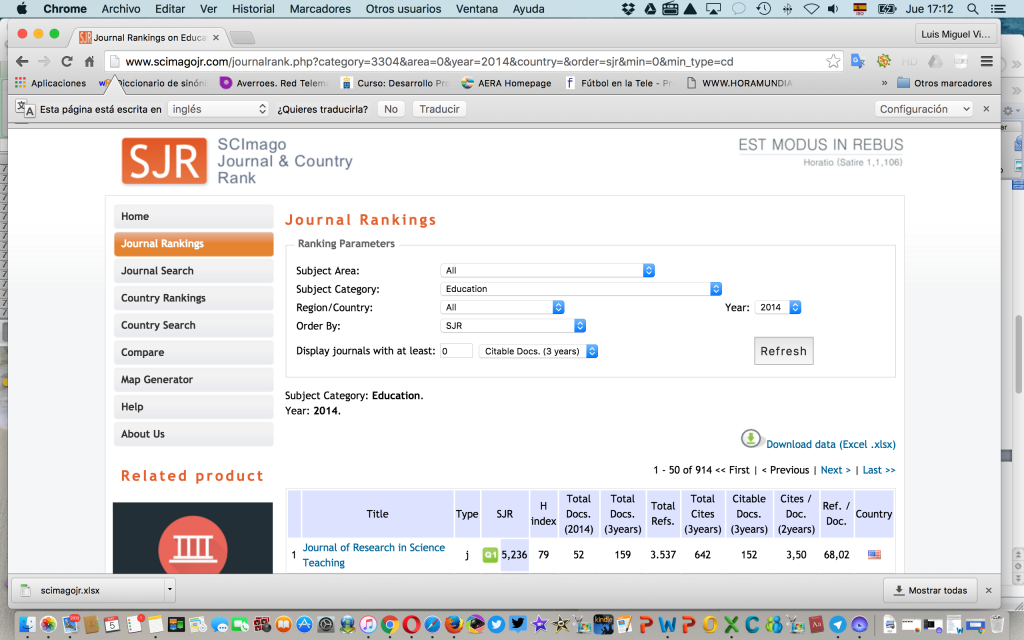The height and width of the screenshot is (640, 1024).
Task: Launch Finder from the Dock
Action: click(x=27, y=624)
